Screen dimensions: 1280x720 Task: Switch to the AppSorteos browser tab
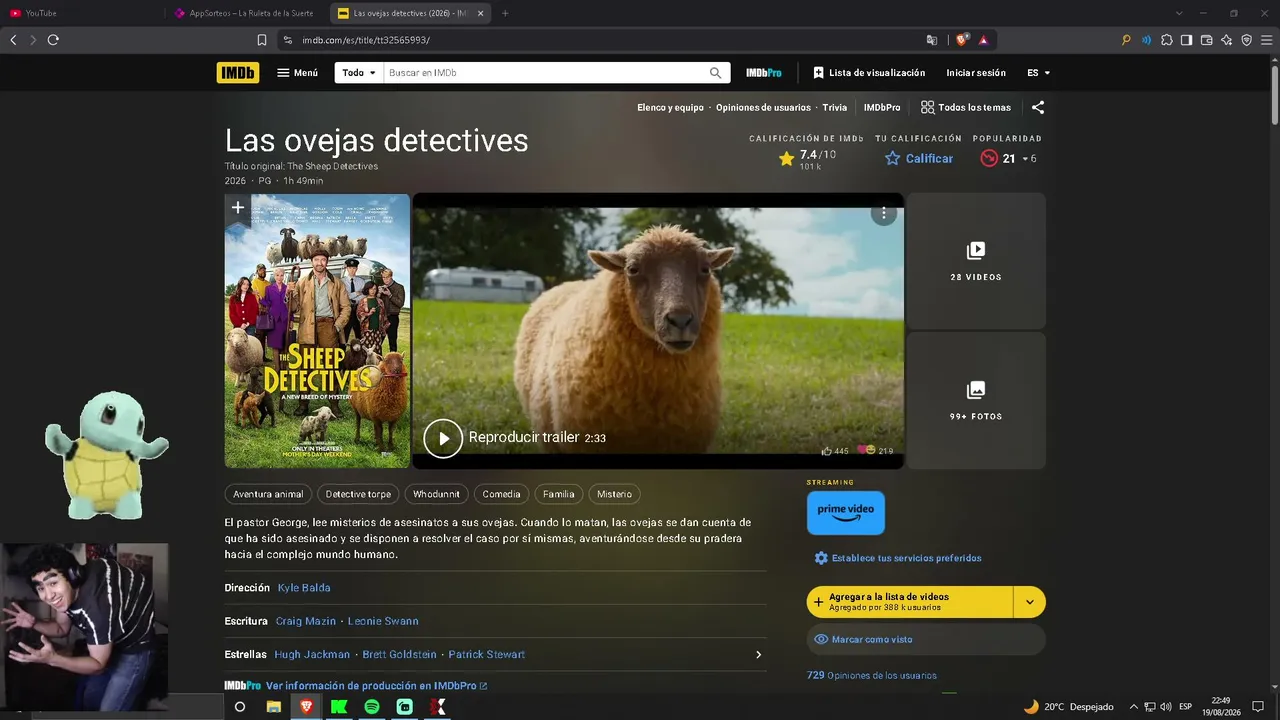(x=246, y=13)
